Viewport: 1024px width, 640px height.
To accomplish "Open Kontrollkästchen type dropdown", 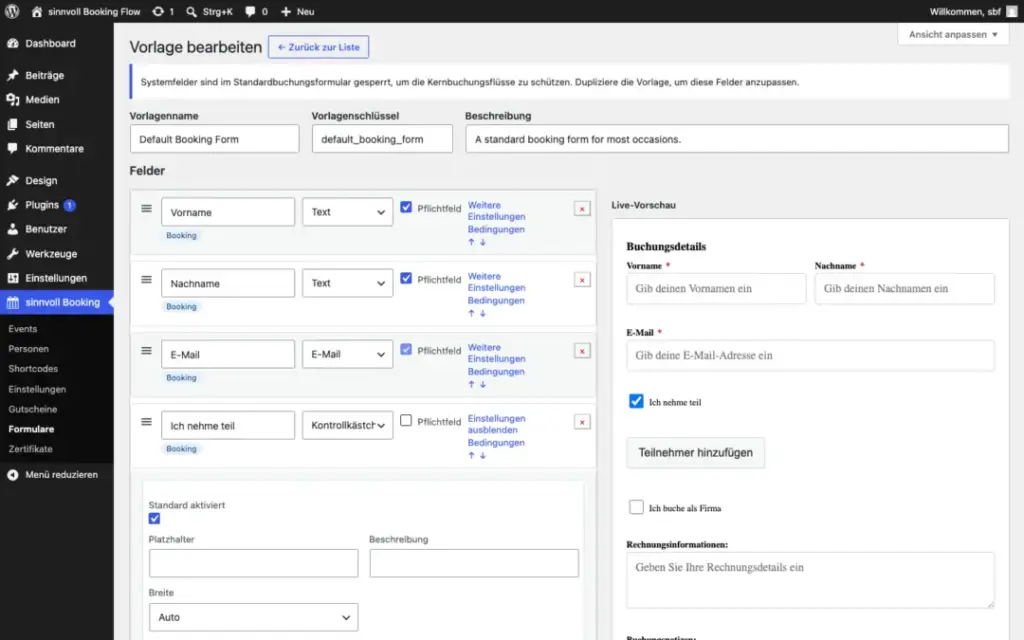I will point(347,425).
